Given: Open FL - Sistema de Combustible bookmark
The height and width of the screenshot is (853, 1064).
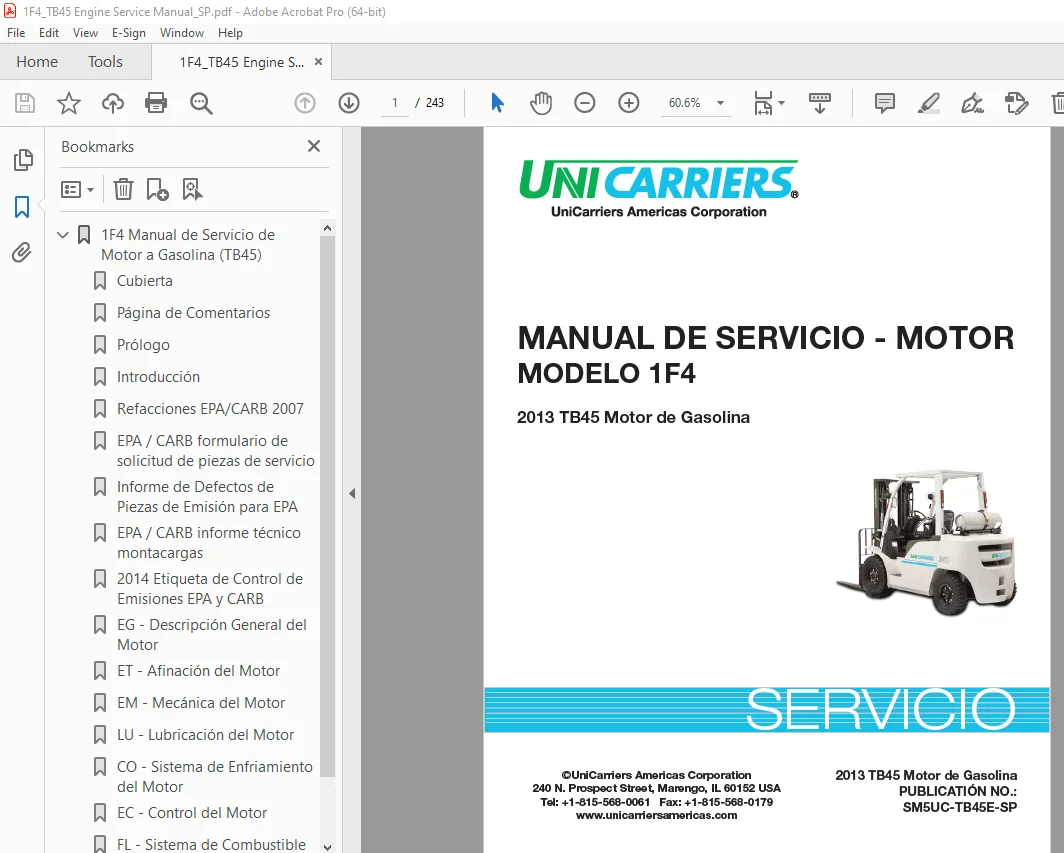Looking at the screenshot, I should coord(211,844).
